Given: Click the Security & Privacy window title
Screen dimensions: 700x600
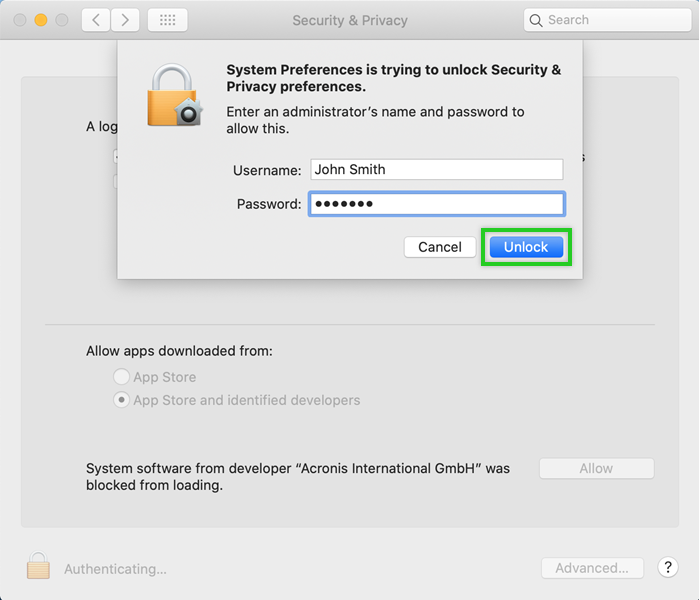Looking at the screenshot, I should tap(350, 20).
